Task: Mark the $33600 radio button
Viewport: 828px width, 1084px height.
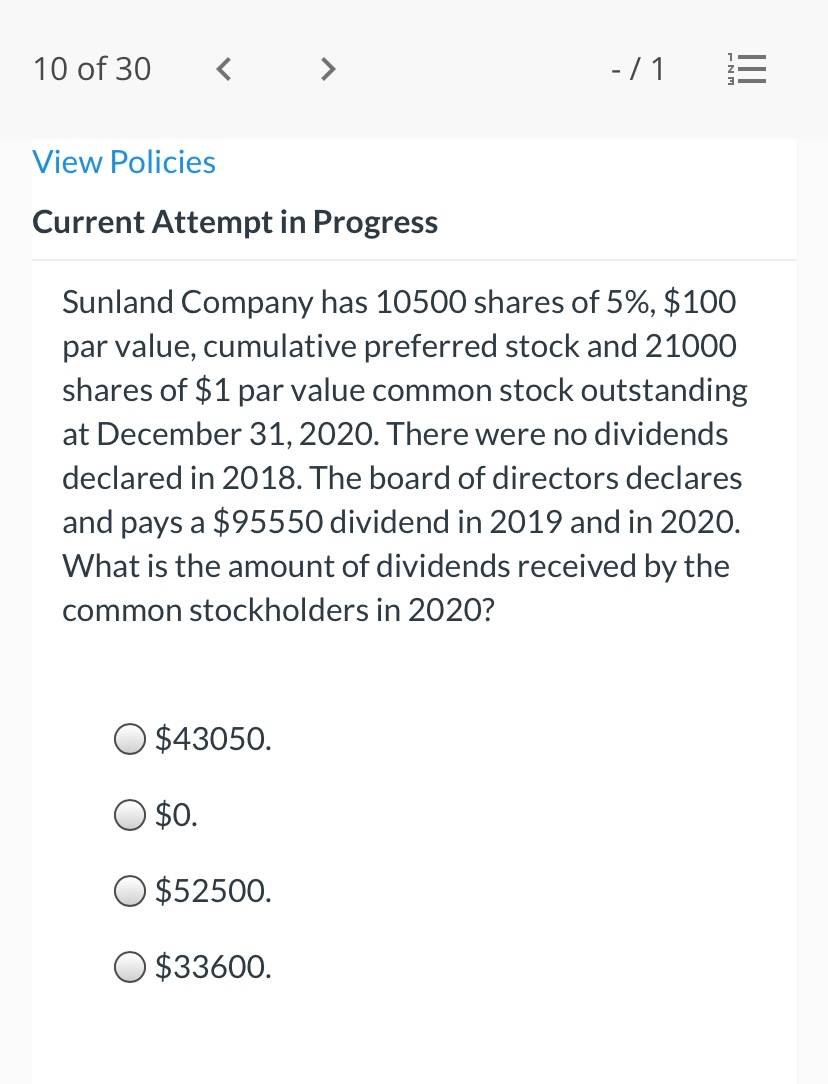Action: (x=129, y=966)
